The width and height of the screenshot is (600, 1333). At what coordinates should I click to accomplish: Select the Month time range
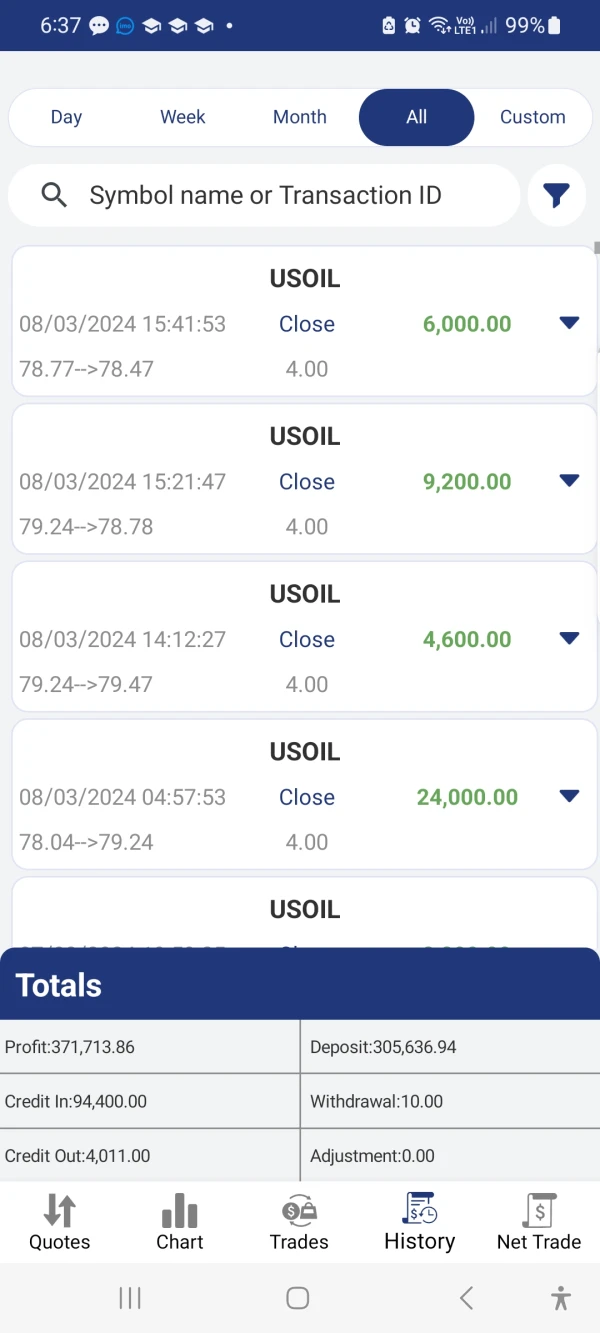tap(300, 117)
